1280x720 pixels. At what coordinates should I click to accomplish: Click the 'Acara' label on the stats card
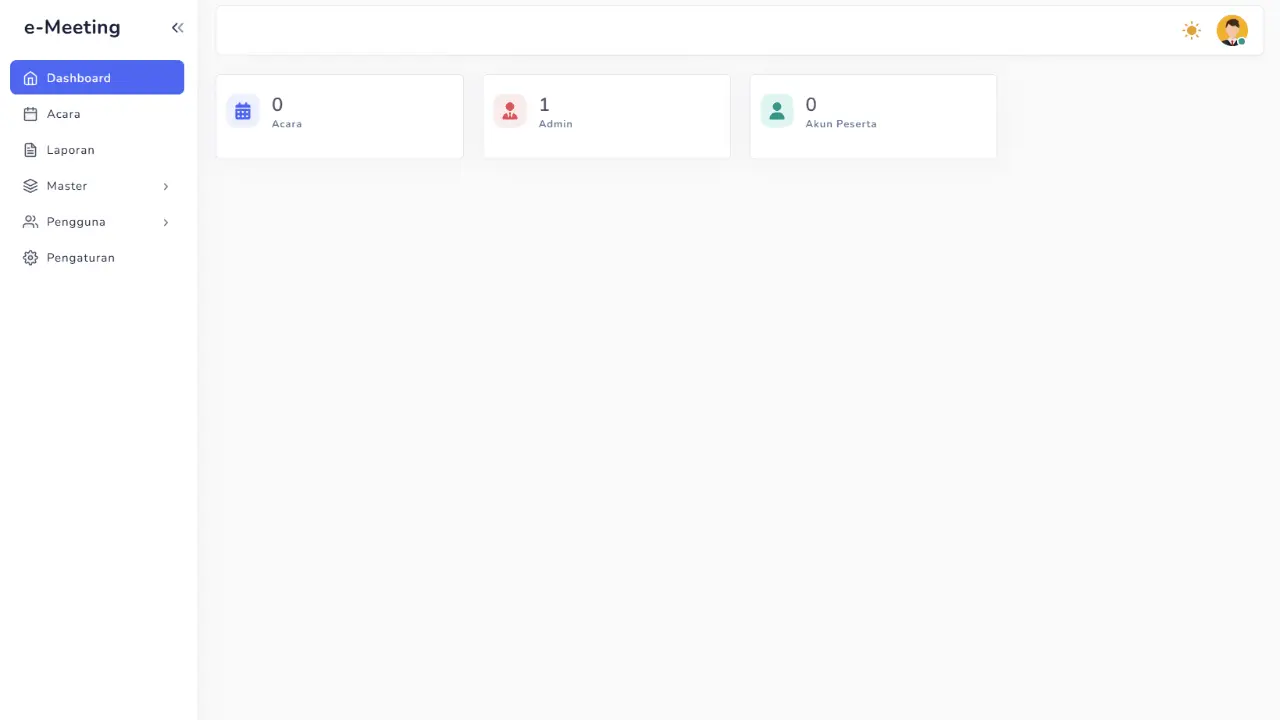(x=287, y=124)
